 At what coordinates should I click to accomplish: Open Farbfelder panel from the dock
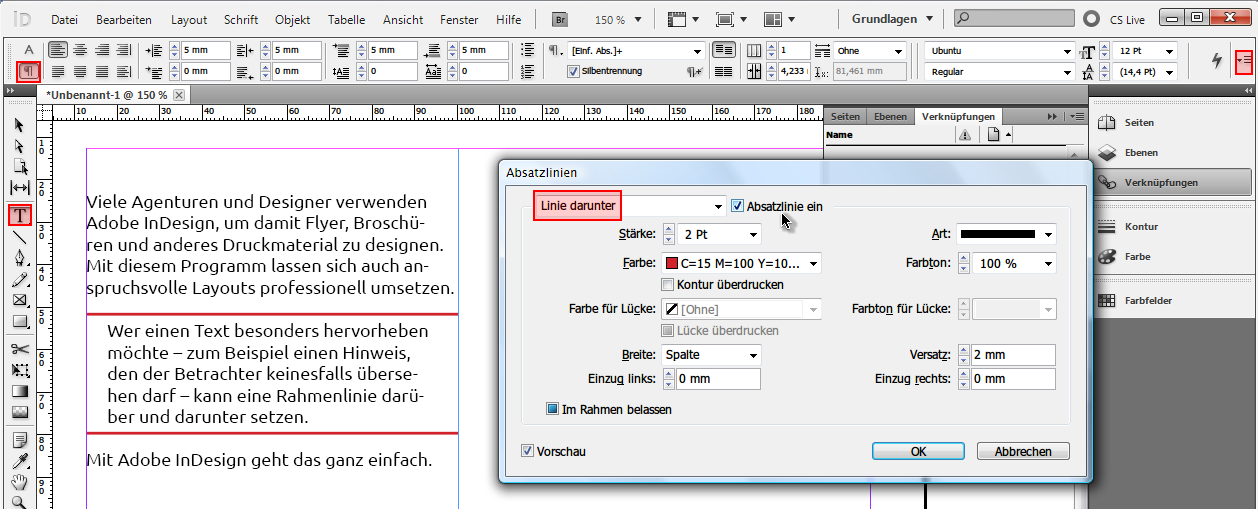(x=1148, y=300)
